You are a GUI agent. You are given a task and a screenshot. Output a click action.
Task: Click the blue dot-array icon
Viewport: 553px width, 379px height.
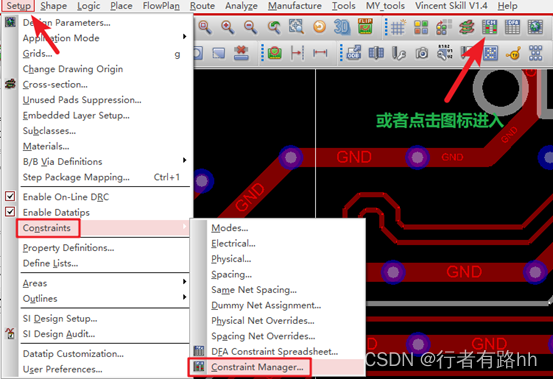[535, 53]
